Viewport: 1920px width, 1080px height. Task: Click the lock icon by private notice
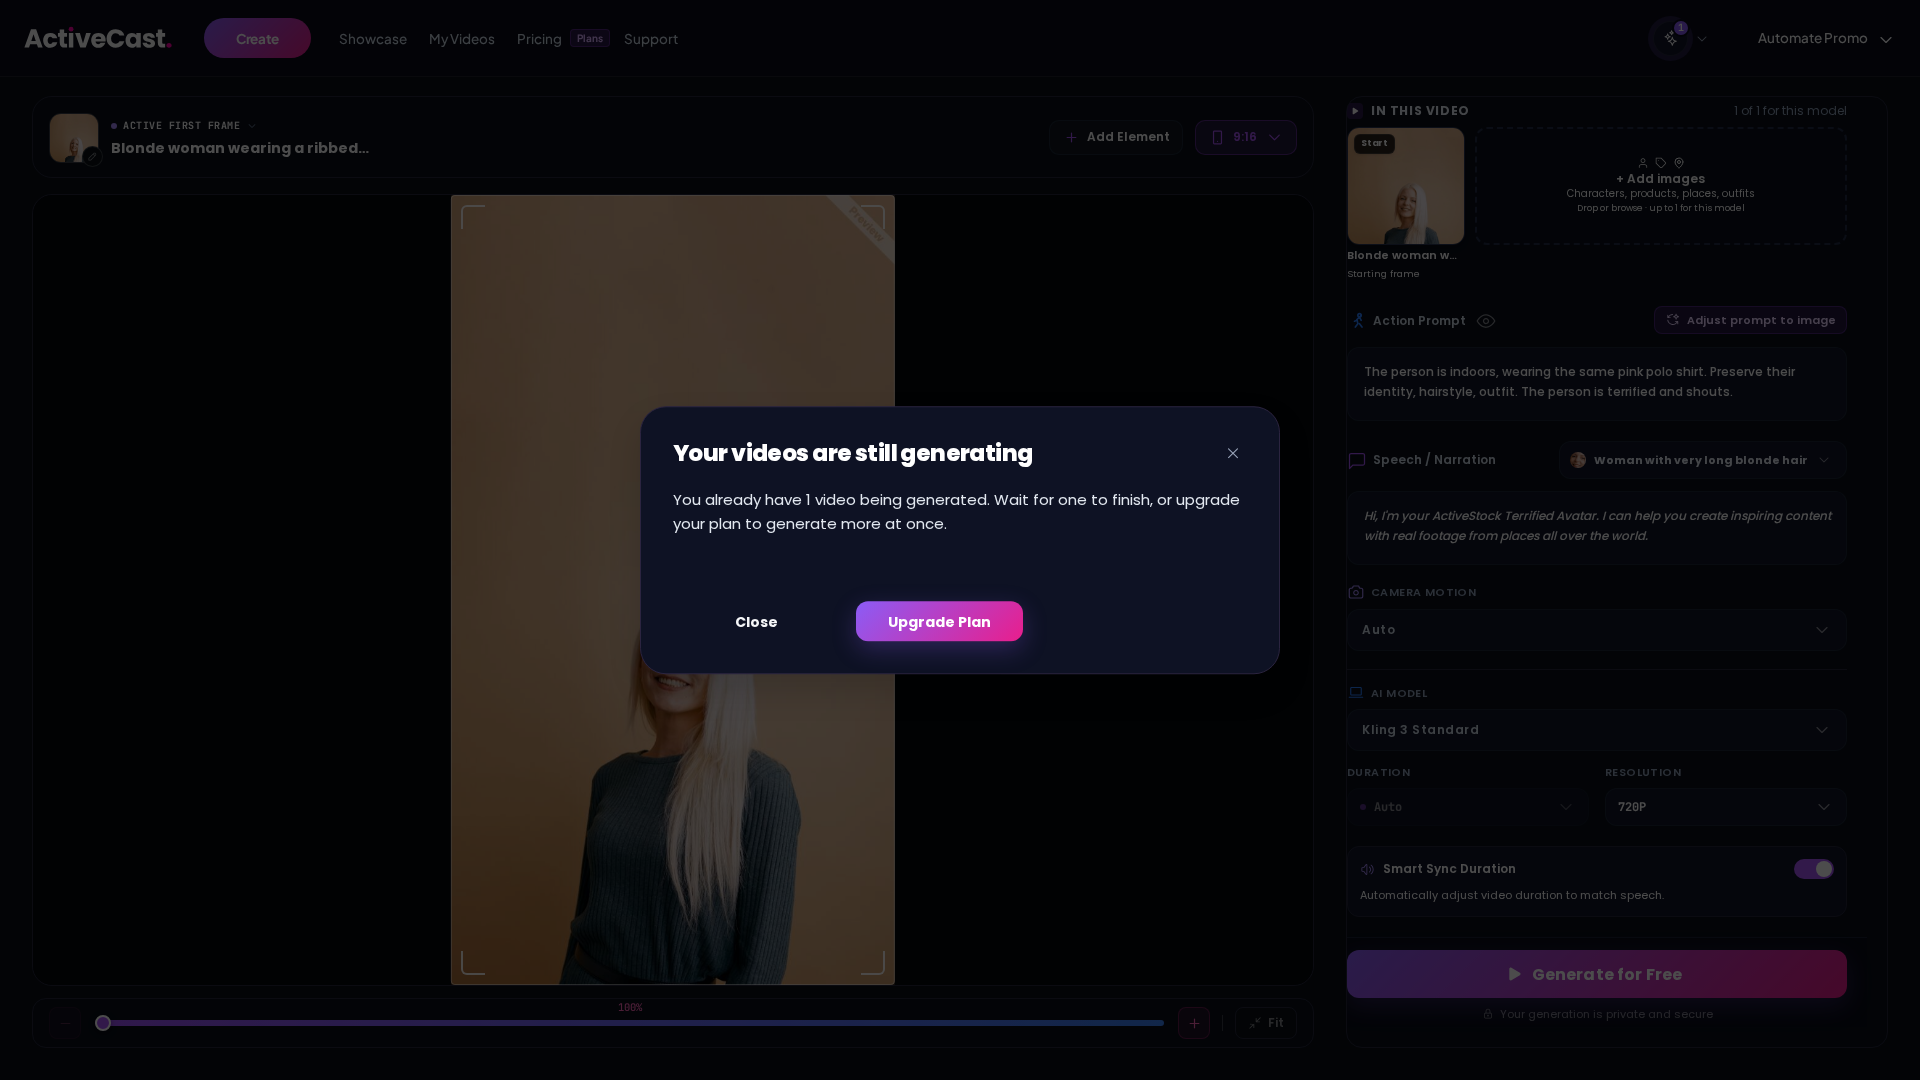(1488, 1014)
